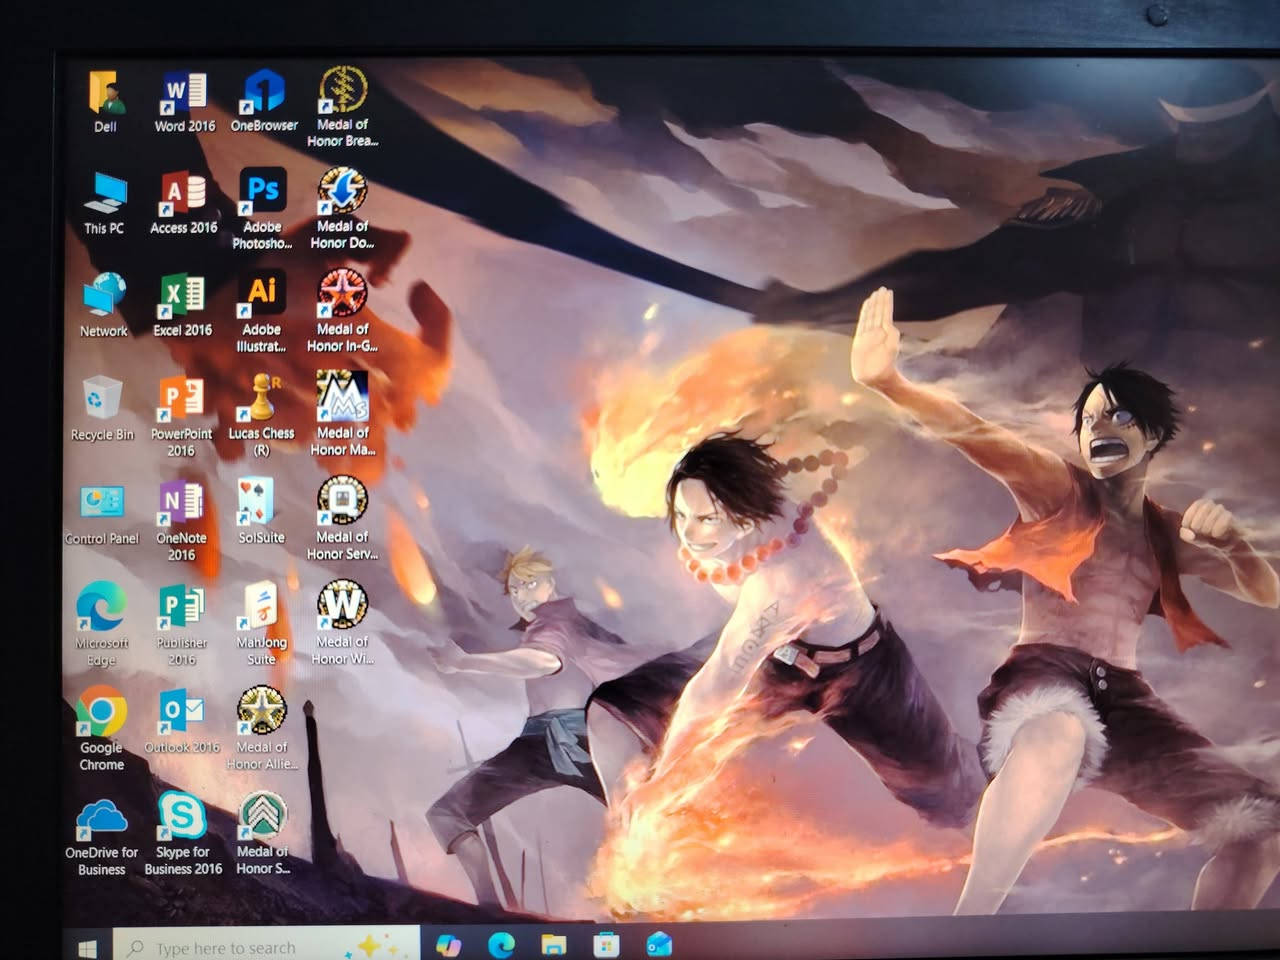1280x960 pixels.
Task: Open Copilot from the taskbar
Action: (449, 944)
